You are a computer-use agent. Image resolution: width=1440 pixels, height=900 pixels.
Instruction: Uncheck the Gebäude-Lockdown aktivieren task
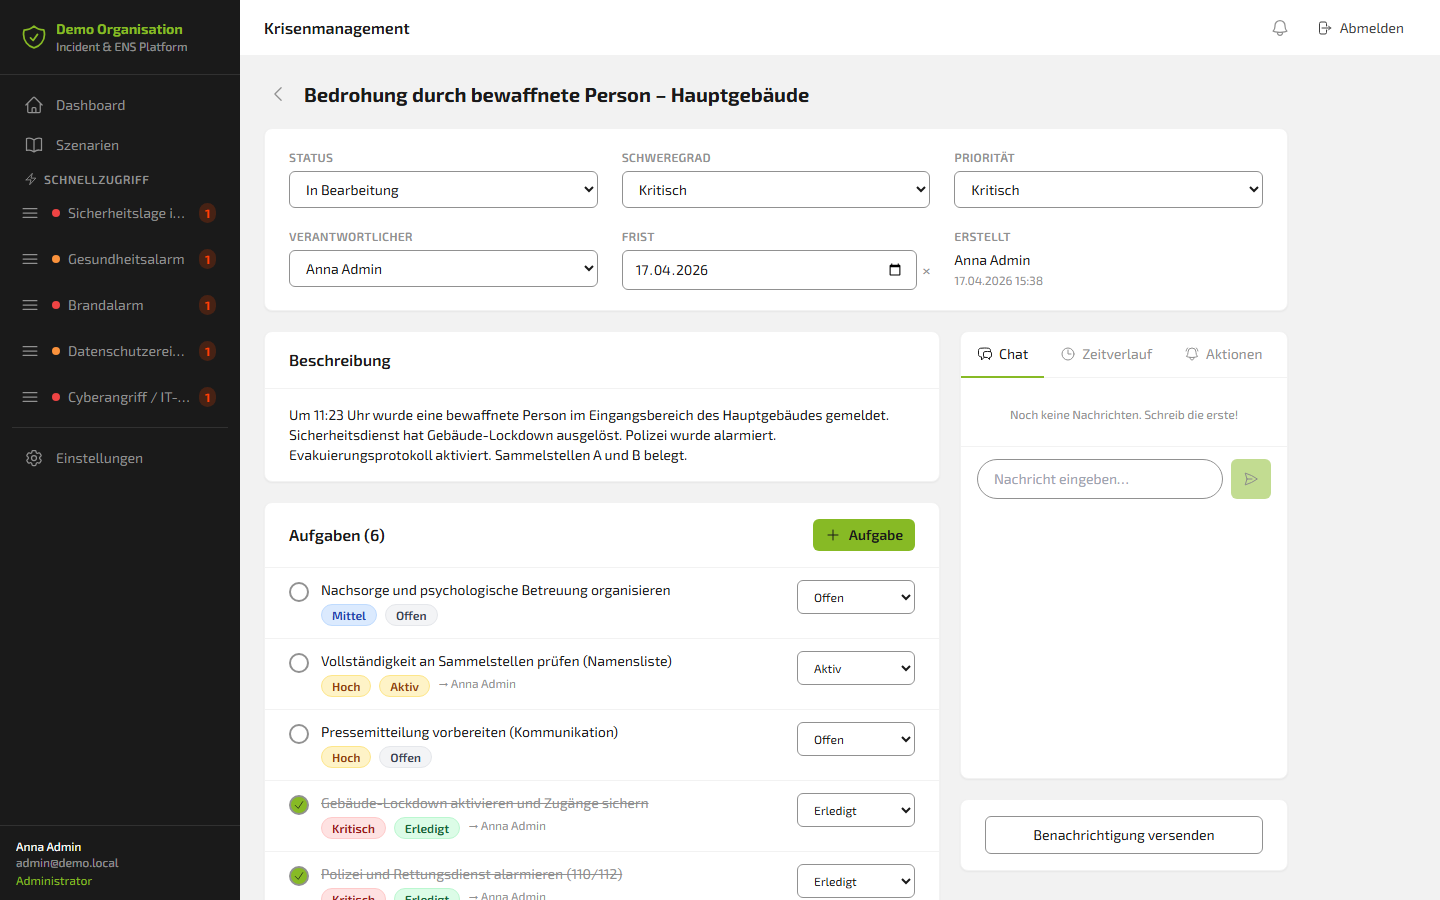[299, 805]
